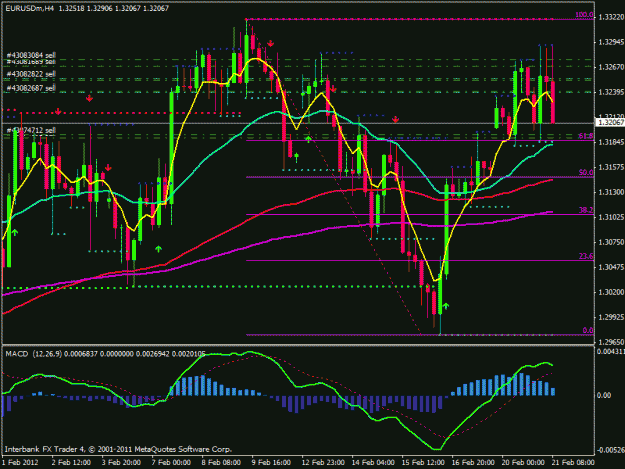Click the current price tag 1.32067
Screen dimensions: 625x469
coord(610,122)
